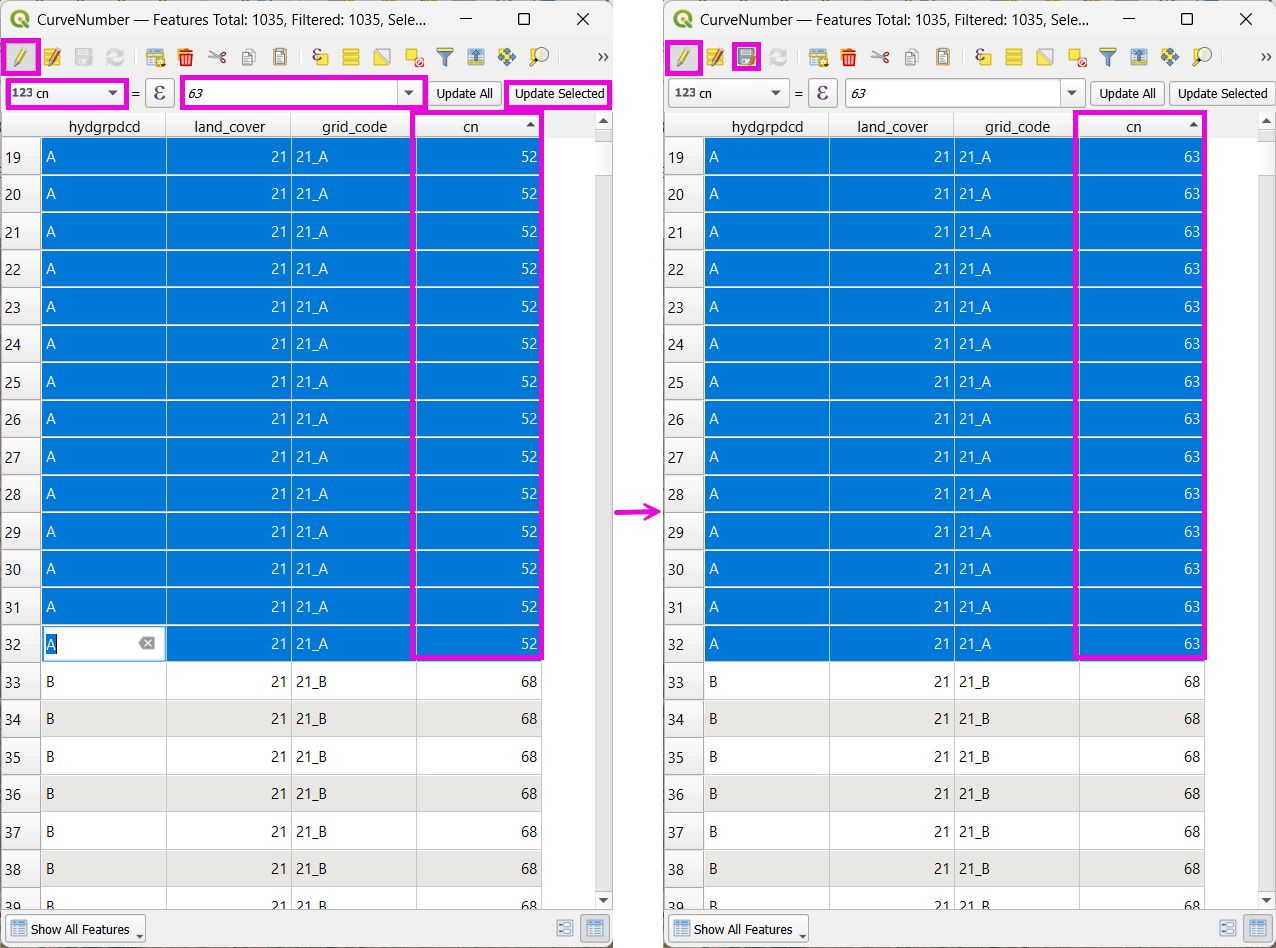Open Show All Features menu in left window

[x=75, y=929]
